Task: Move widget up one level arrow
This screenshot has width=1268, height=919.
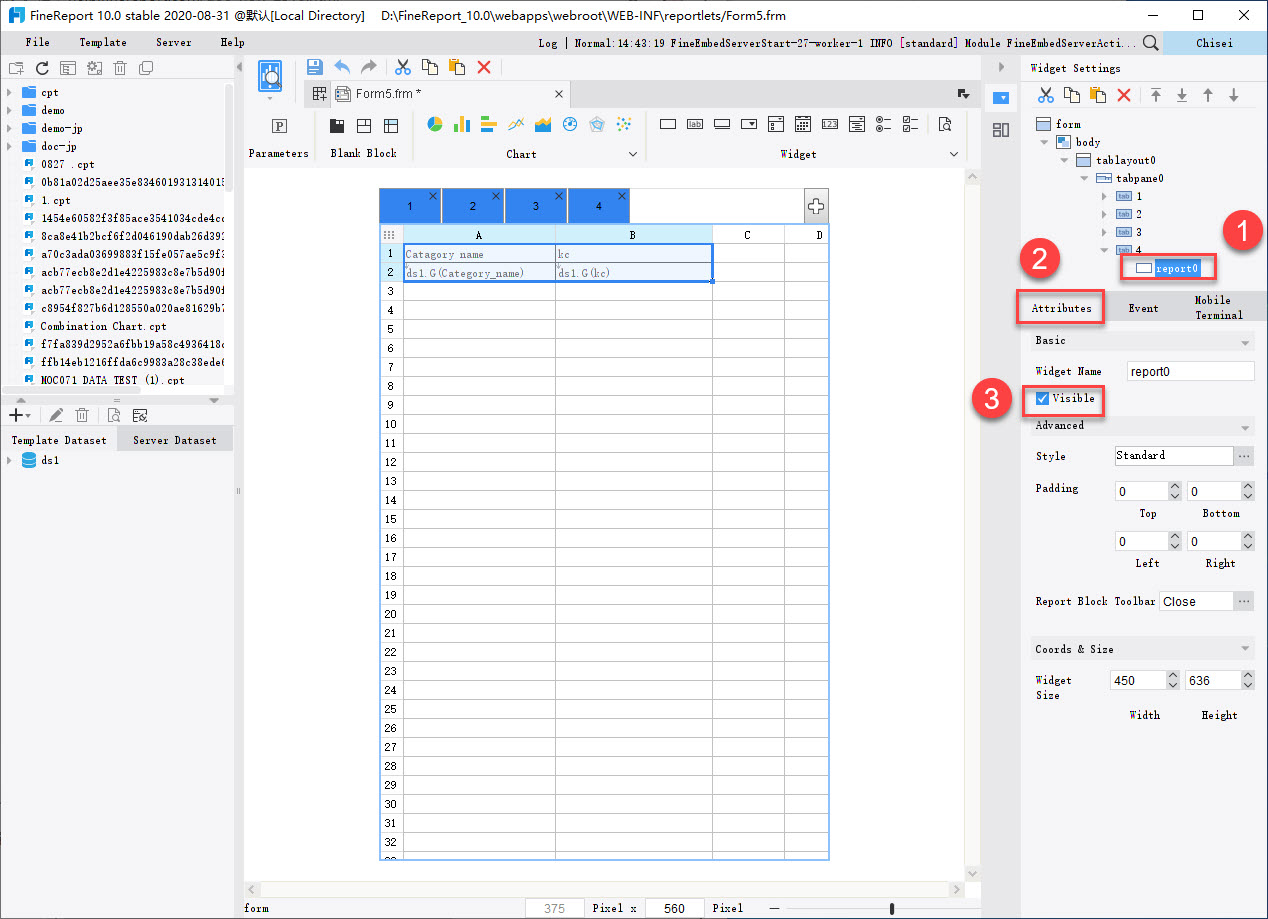Action: point(1208,95)
